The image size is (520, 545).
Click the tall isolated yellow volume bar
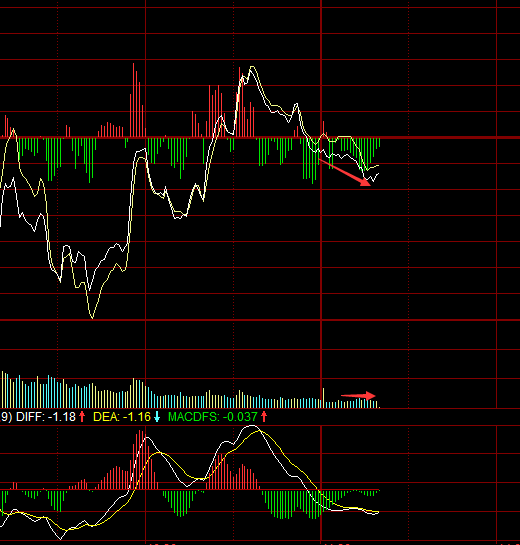324,398
